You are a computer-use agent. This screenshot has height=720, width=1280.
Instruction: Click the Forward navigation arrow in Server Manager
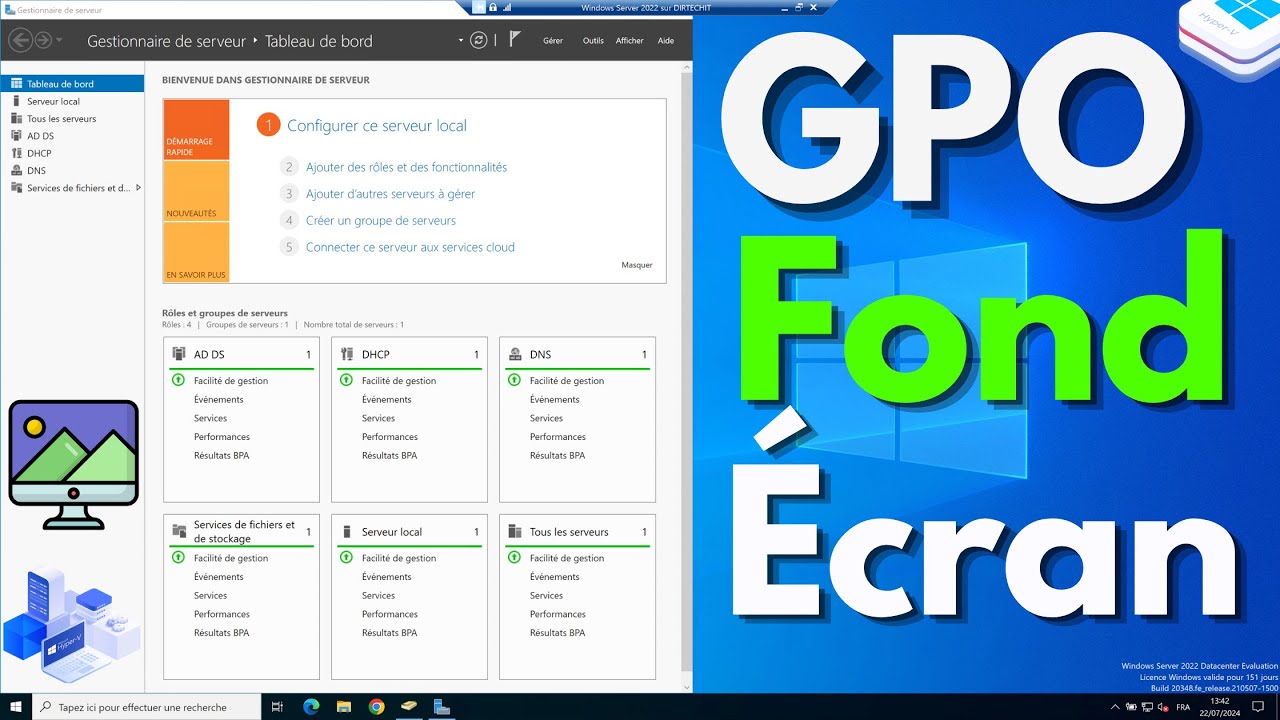[x=43, y=40]
